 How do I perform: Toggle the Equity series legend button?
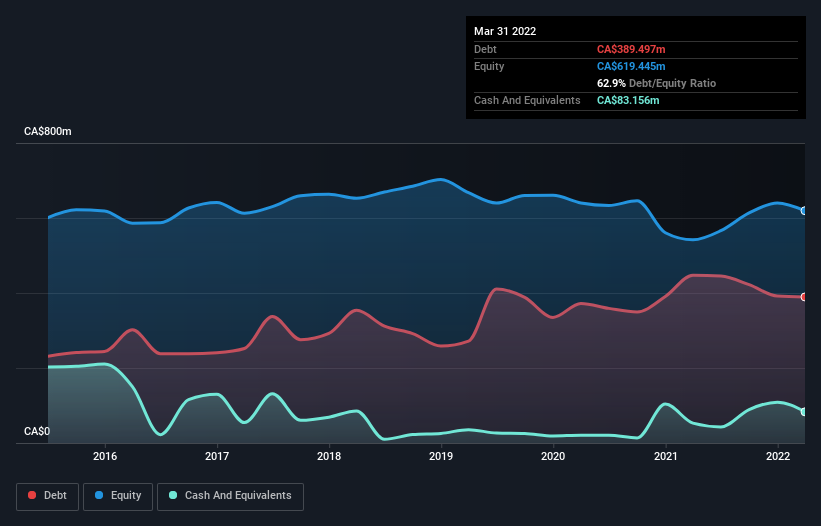tap(118, 496)
